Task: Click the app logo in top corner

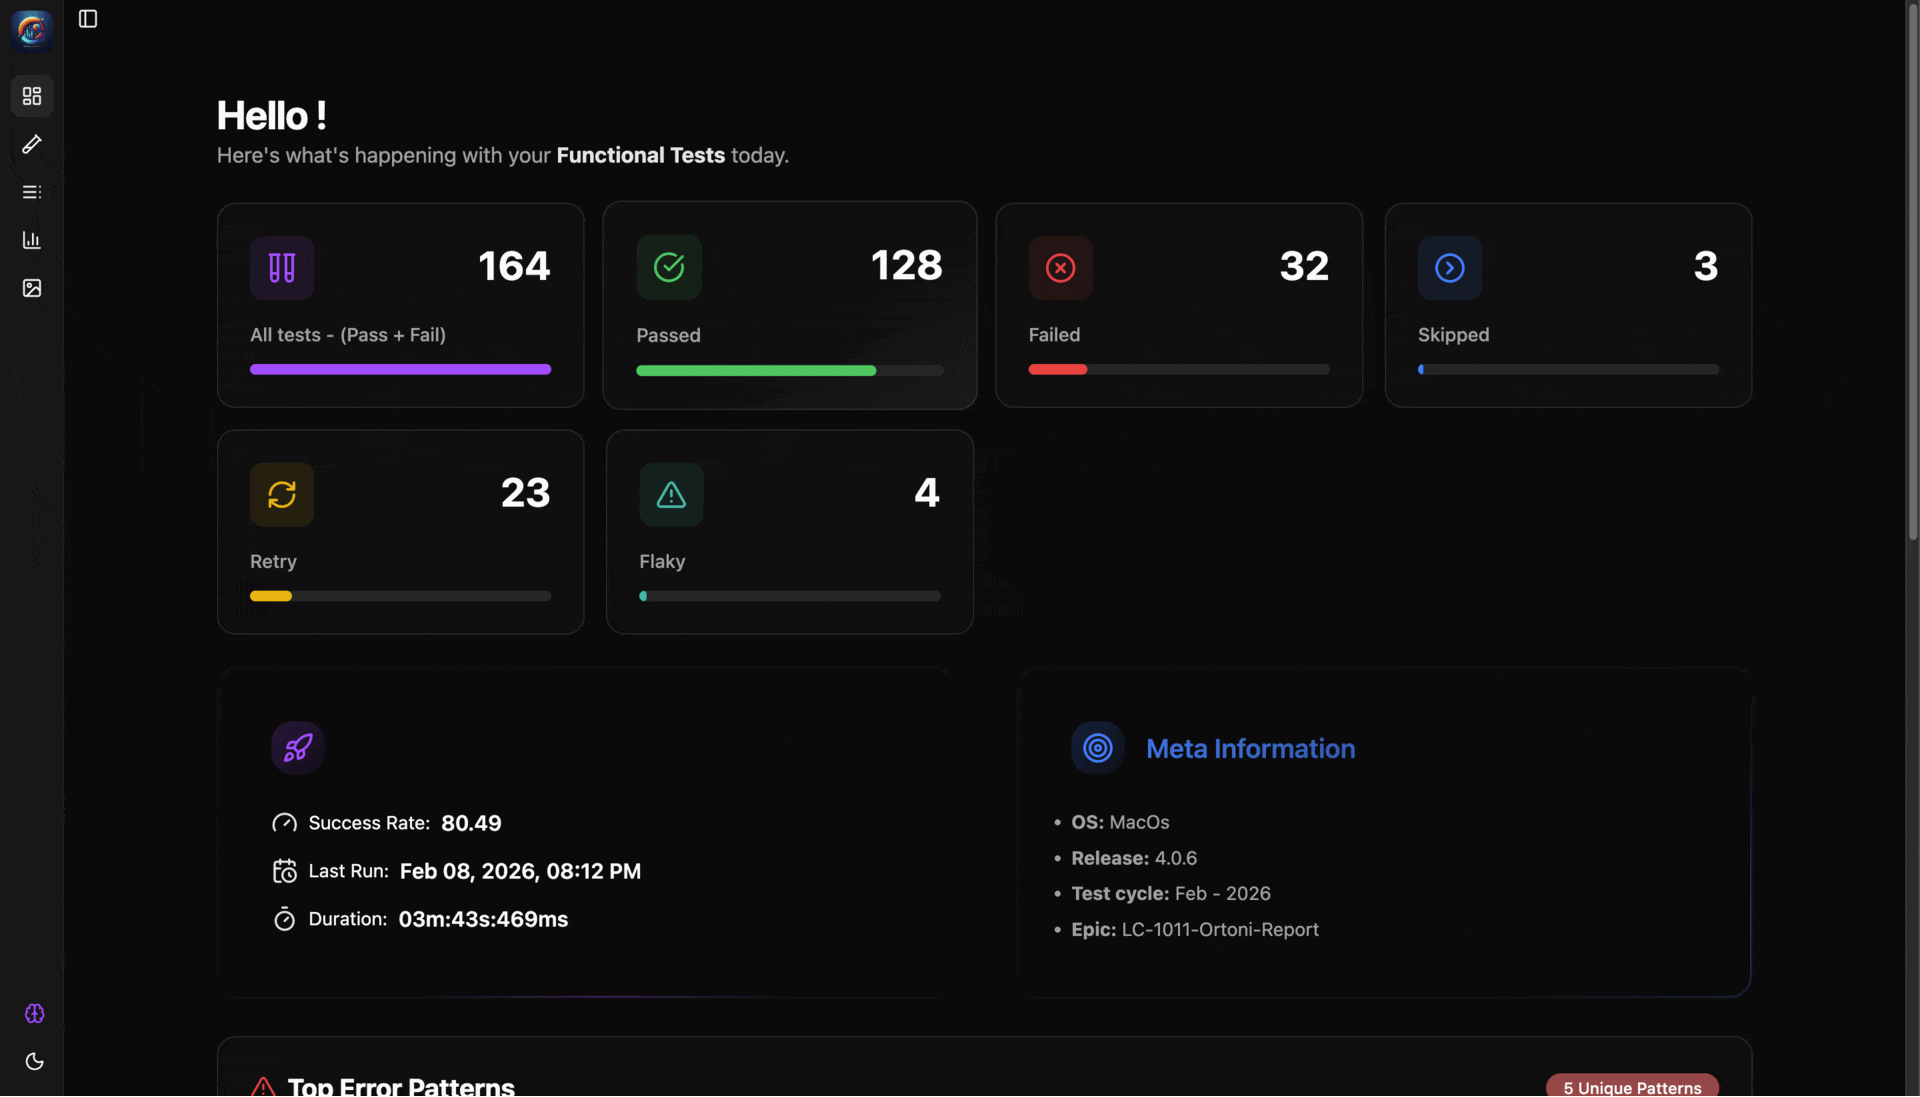Action: (x=32, y=30)
